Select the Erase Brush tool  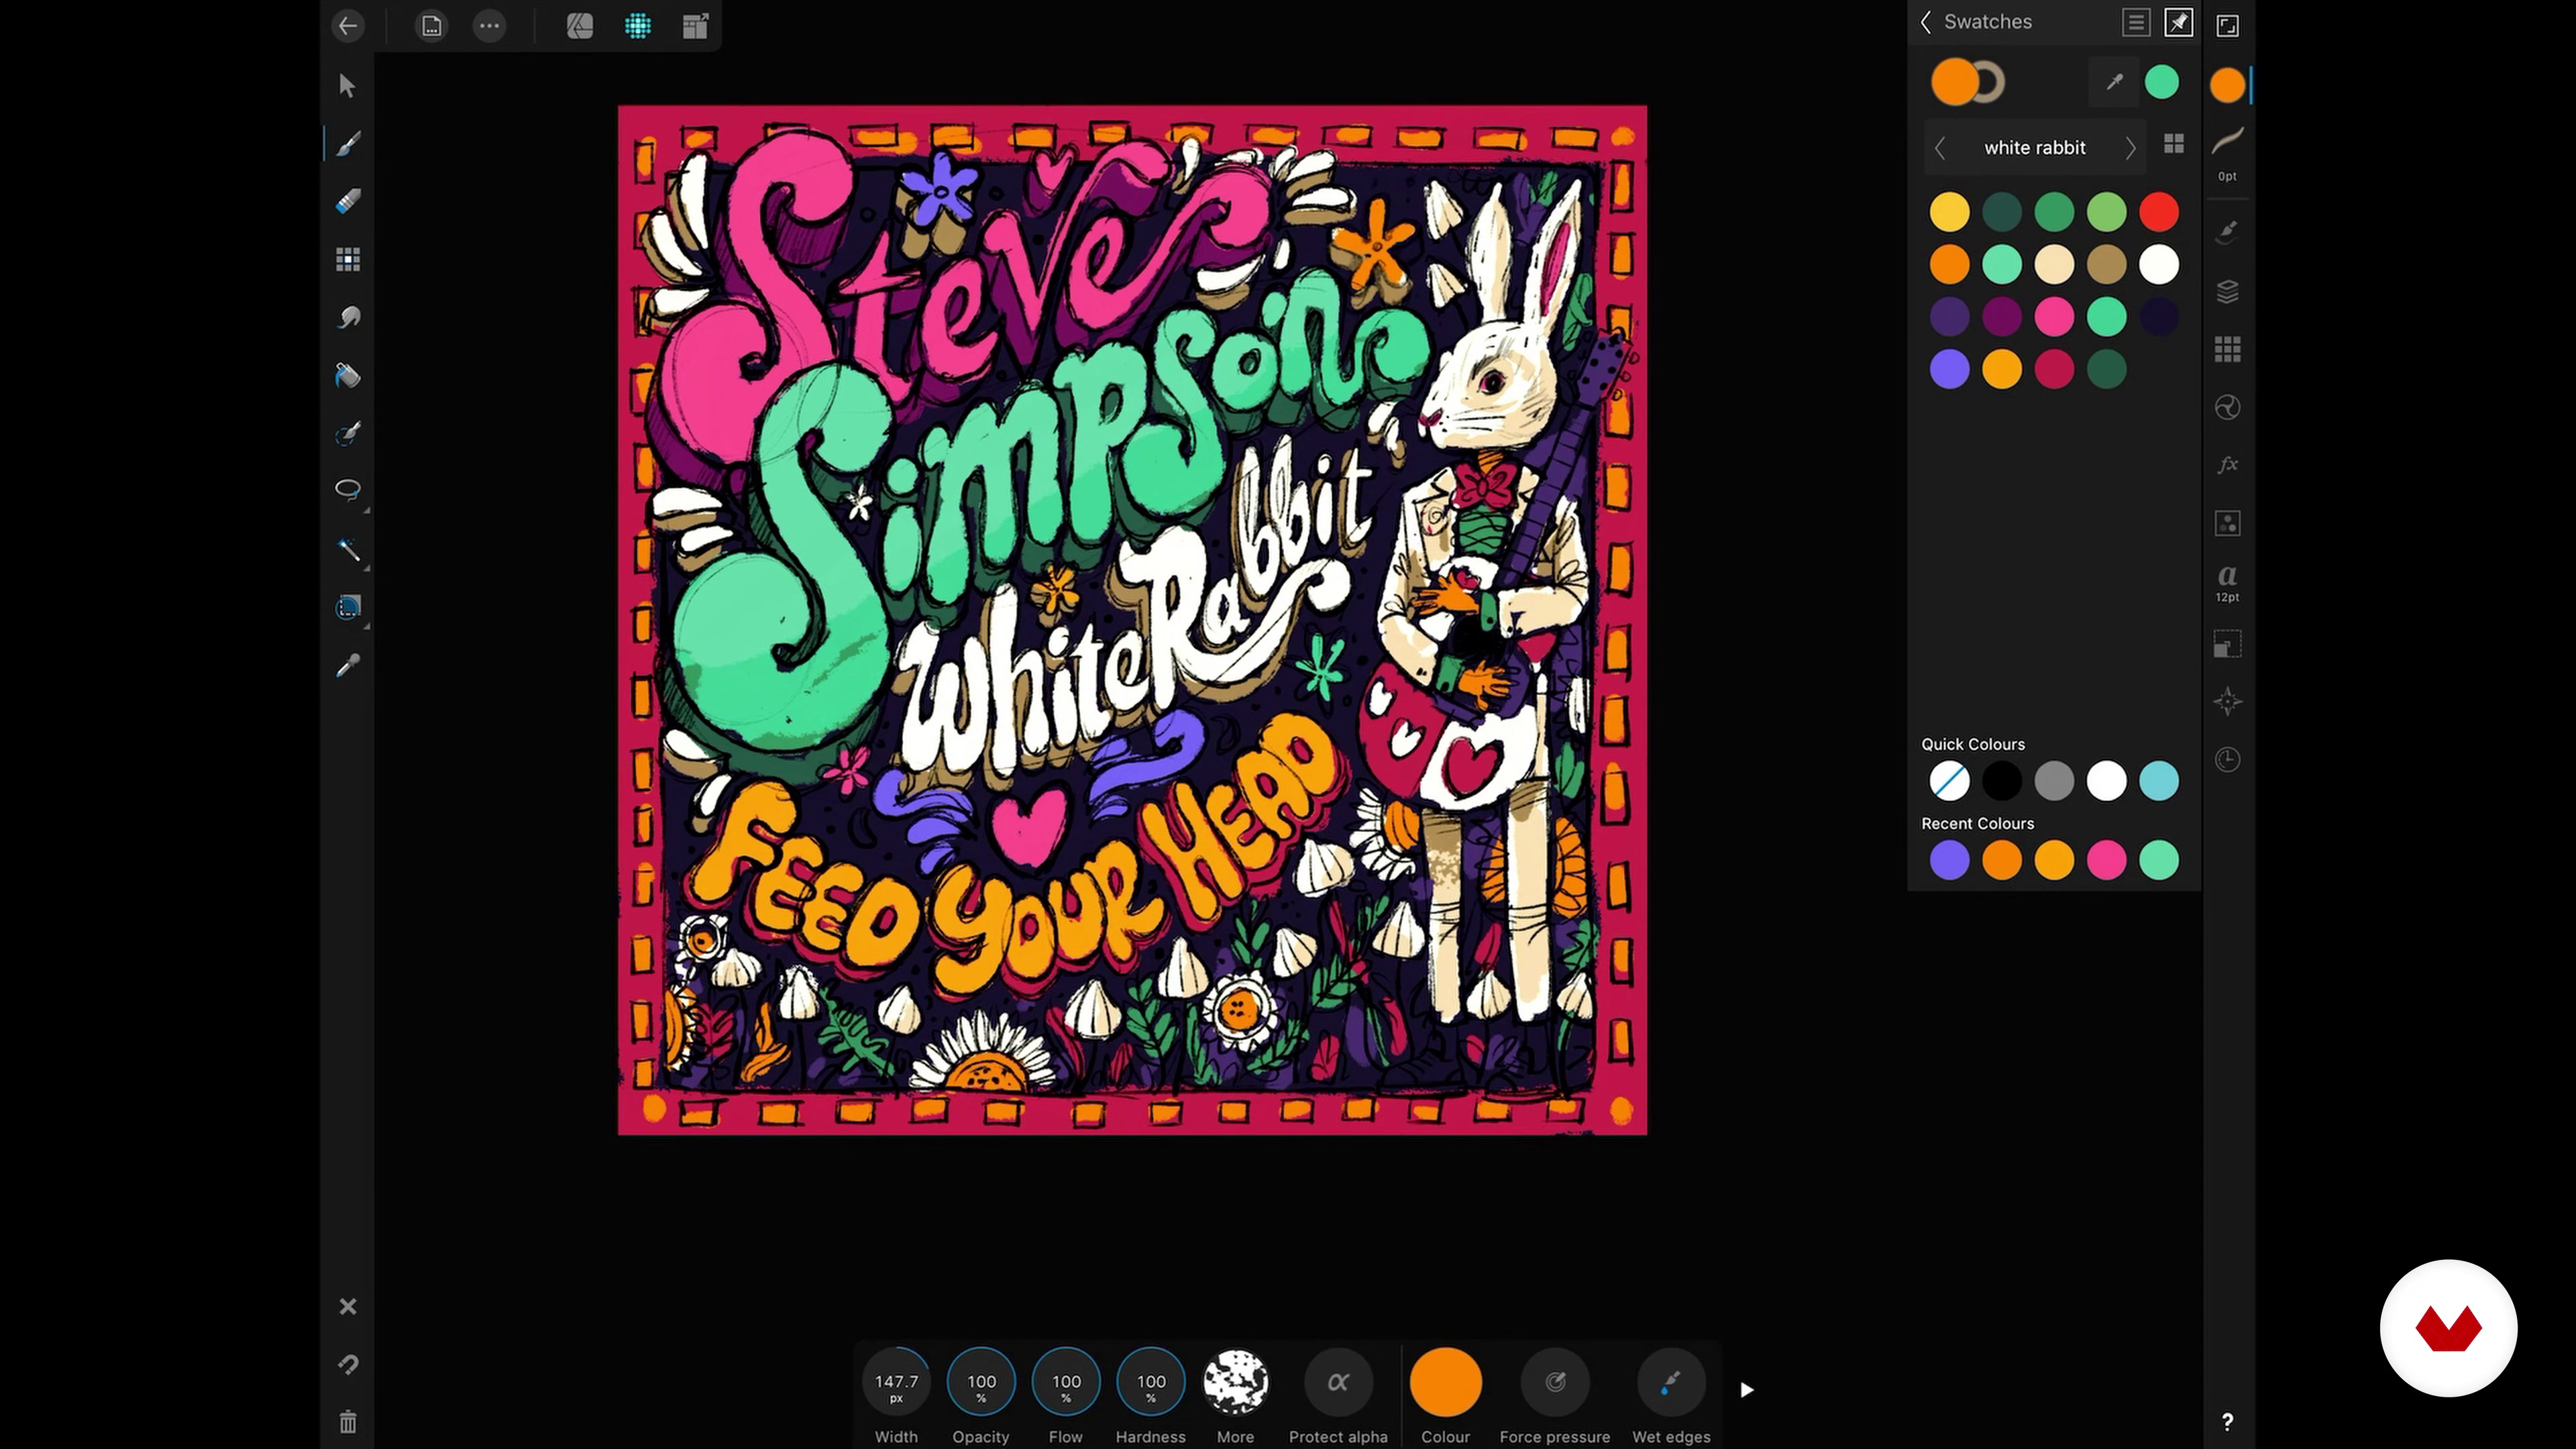click(347, 202)
